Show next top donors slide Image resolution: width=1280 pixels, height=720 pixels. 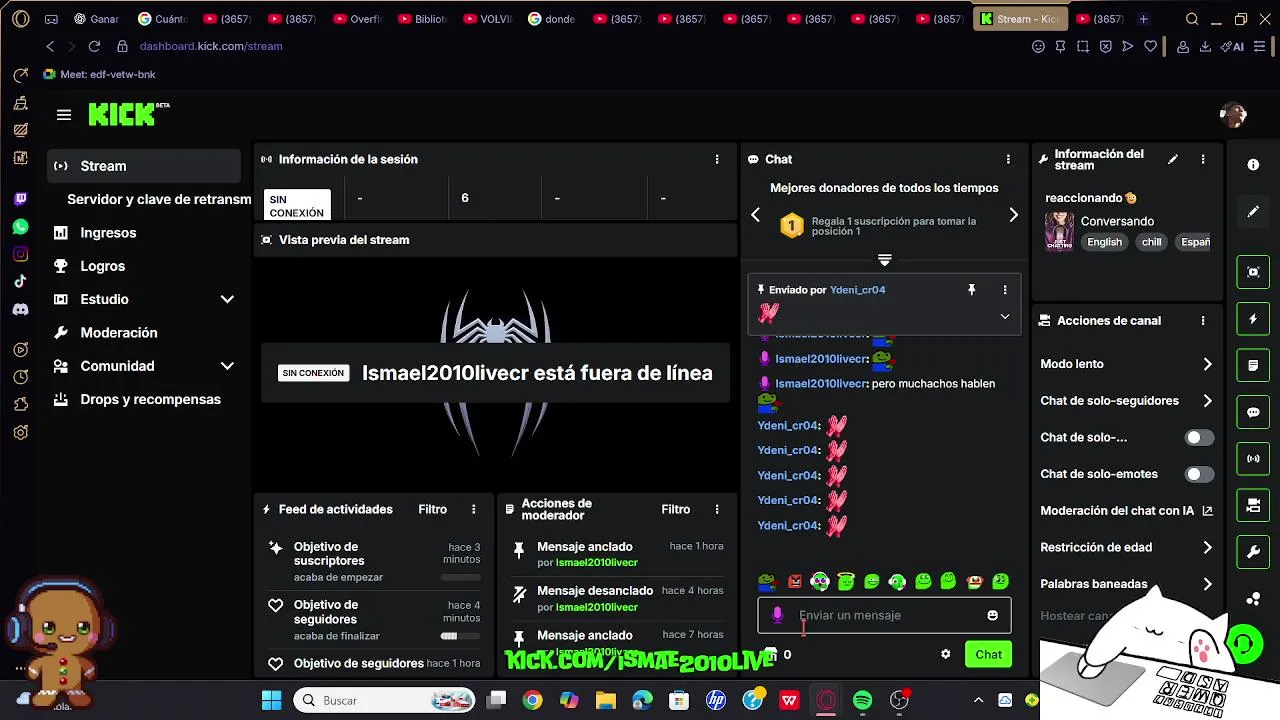coord(1013,215)
